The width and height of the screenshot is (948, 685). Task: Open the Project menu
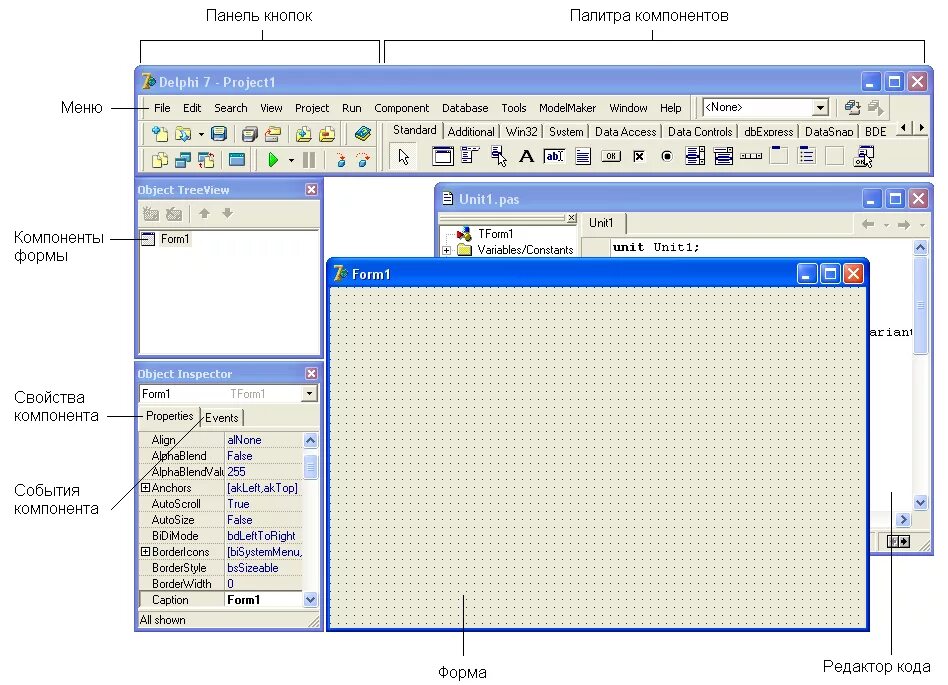pyautogui.click(x=312, y=108)
